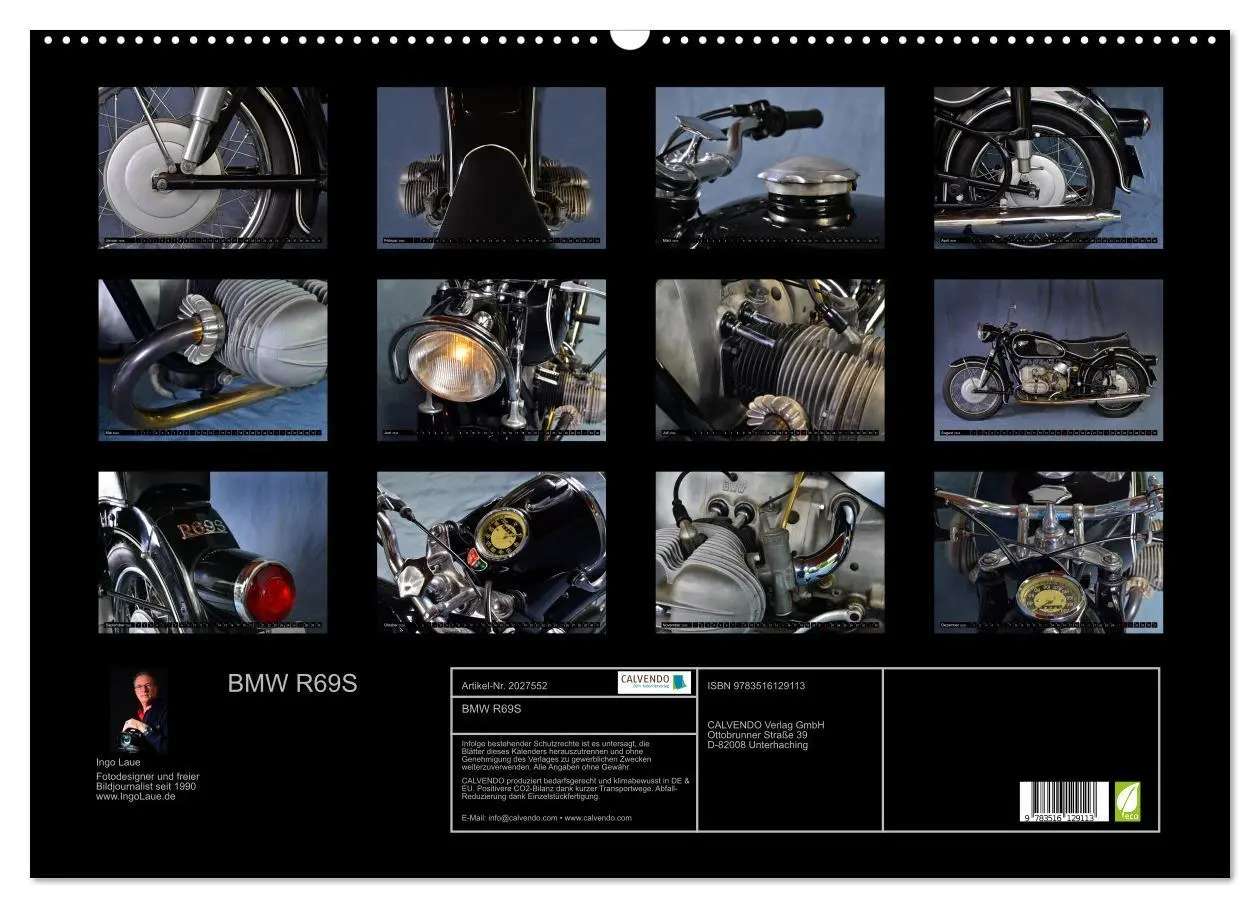Image resolution: width=1260 pixels, height=908 pixels.
Task: Click BMW R69S in the info box
Action: pyautogui.click(x=491, y=708)
